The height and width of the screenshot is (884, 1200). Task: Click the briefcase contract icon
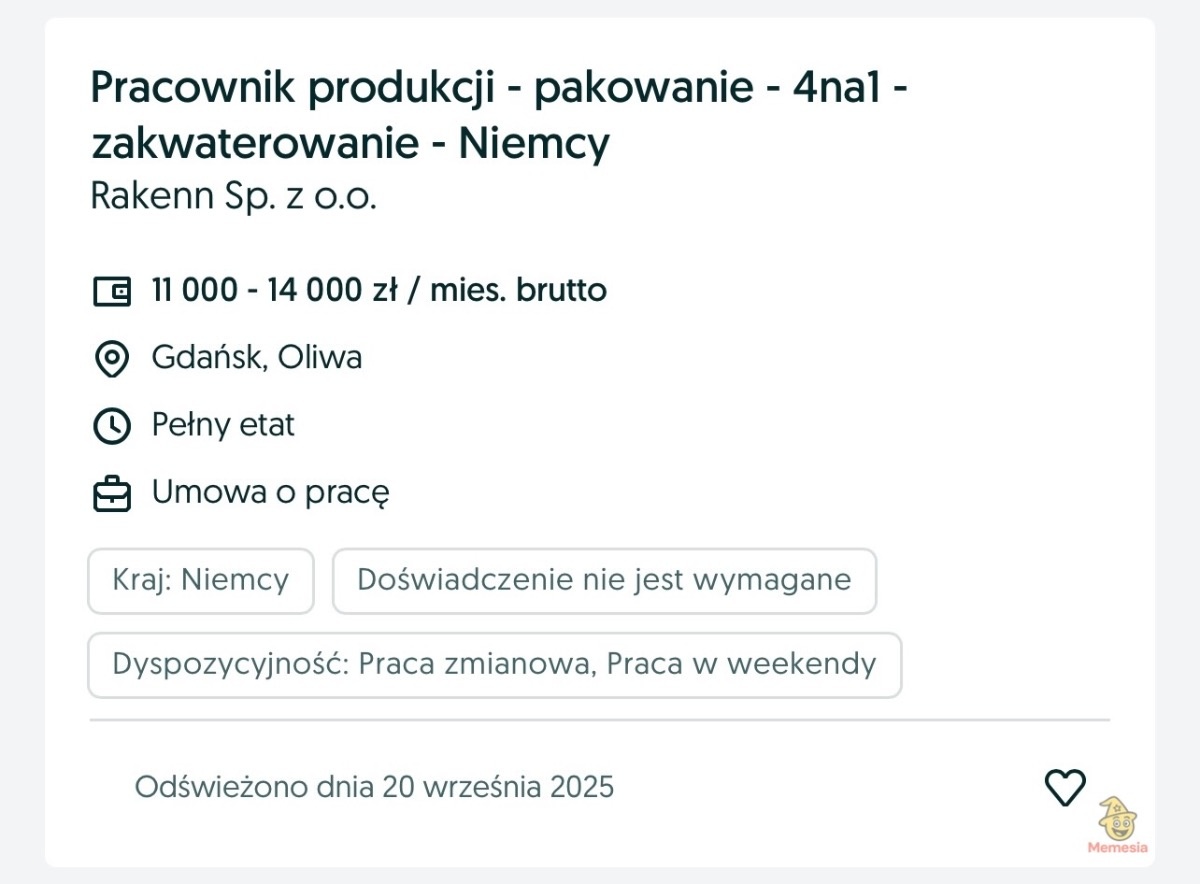pyautogui.click(x=111, y=494)
